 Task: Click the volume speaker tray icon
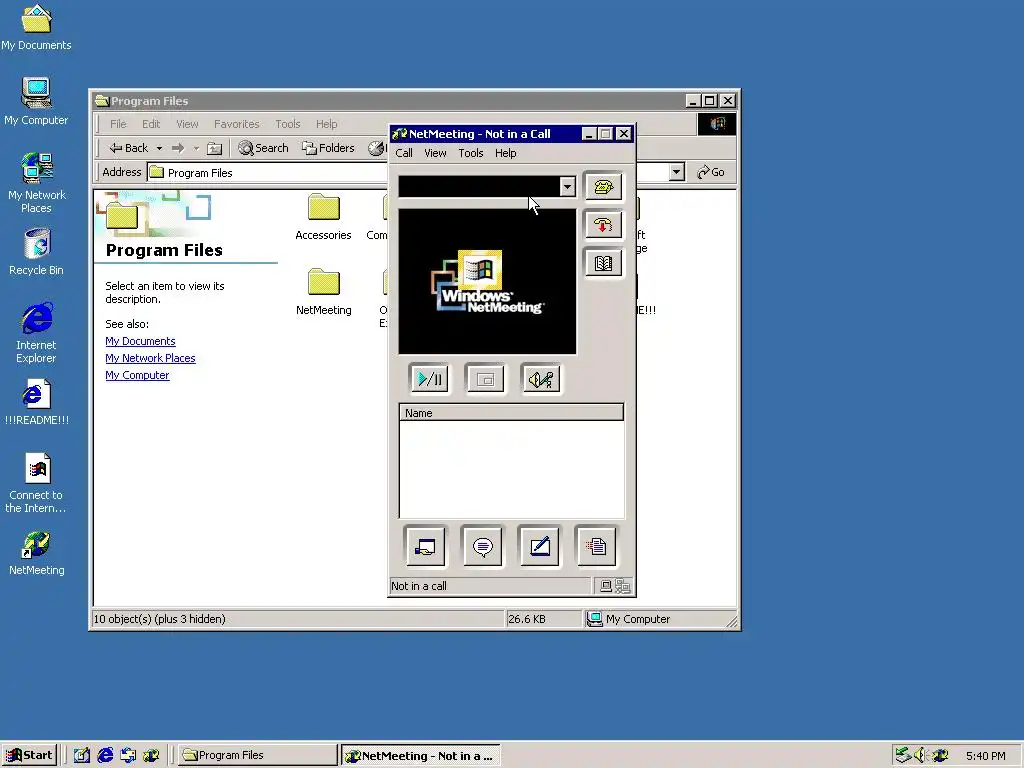921,756
